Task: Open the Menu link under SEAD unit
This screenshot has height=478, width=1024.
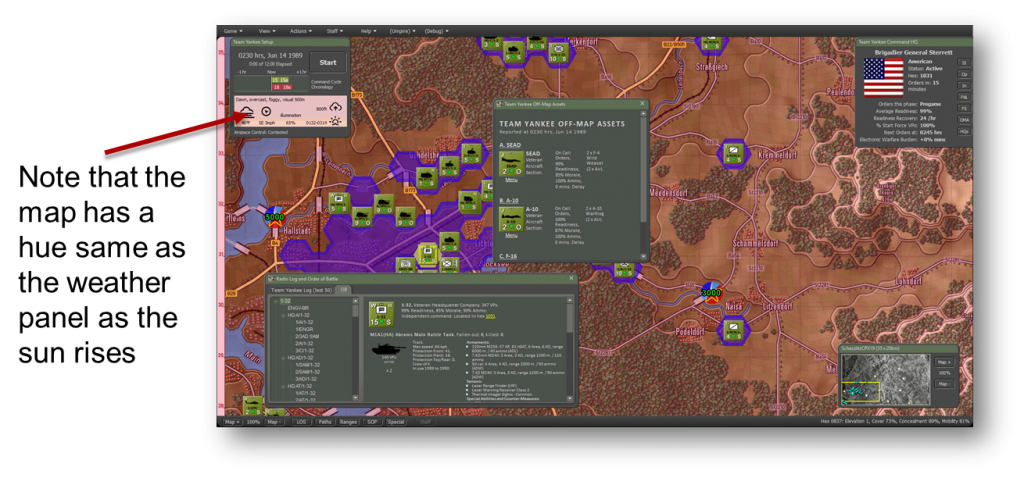Action: click(x=511, y=180)
